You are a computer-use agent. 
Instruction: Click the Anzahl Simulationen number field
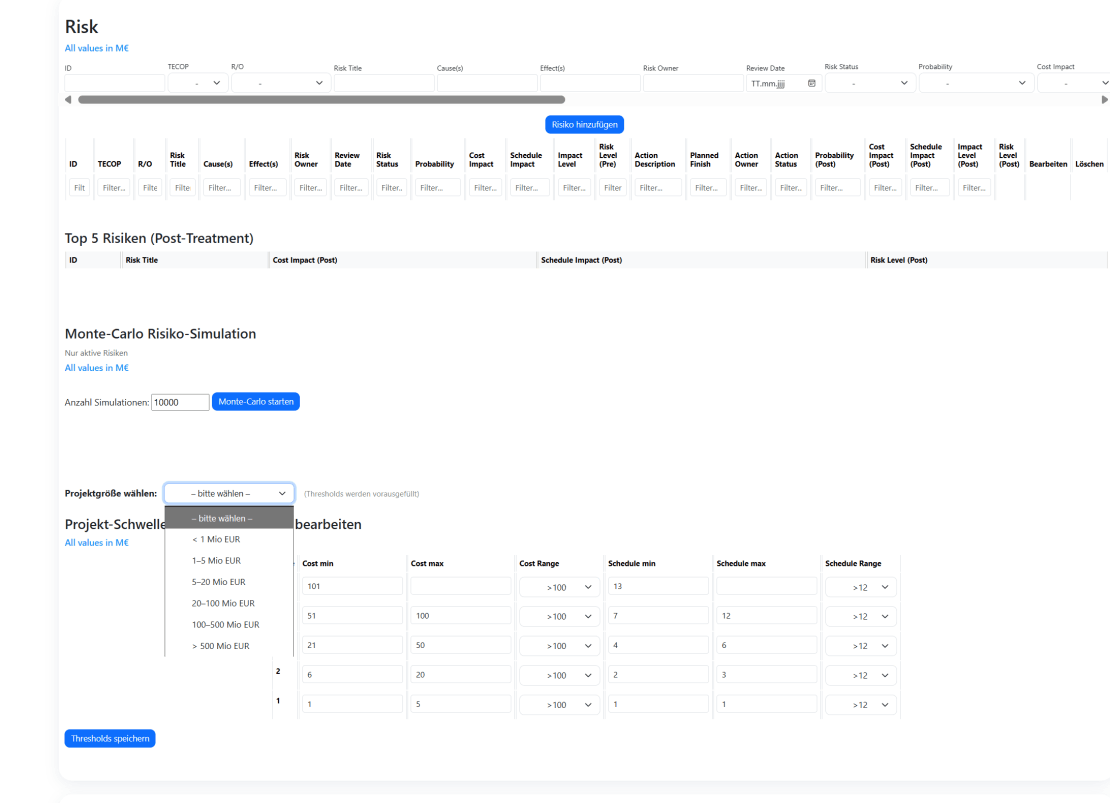coord(180,402)
